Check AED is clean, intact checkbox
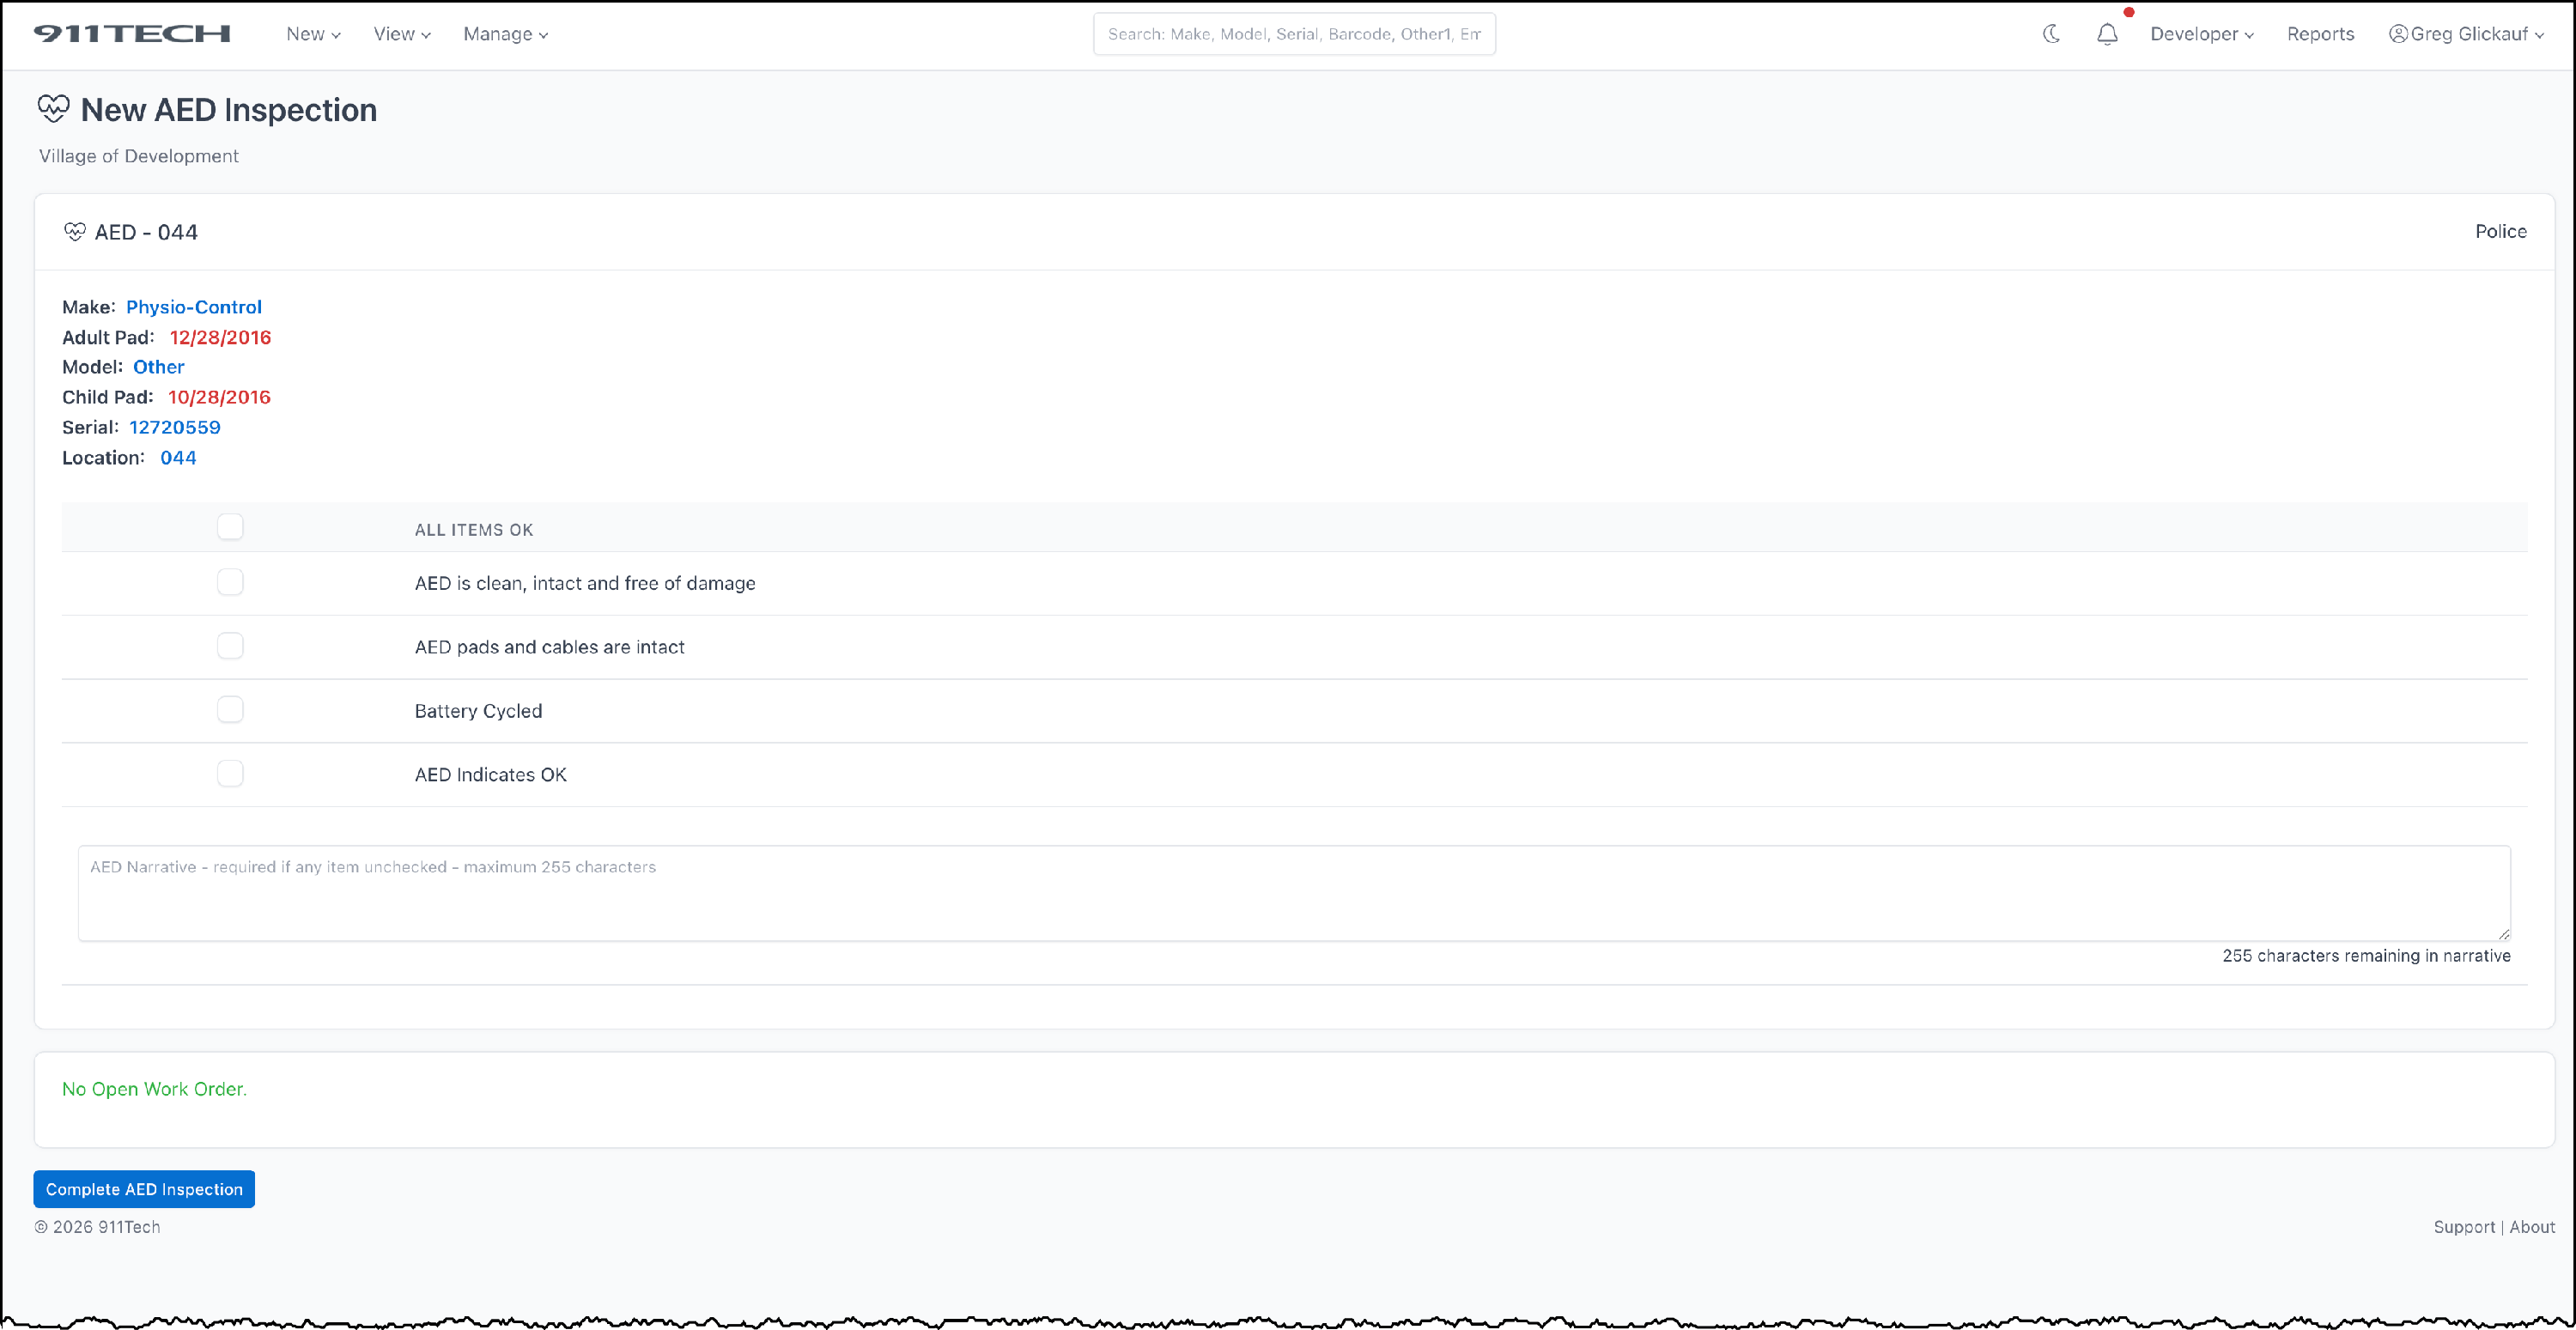 (x=230, y=582)
